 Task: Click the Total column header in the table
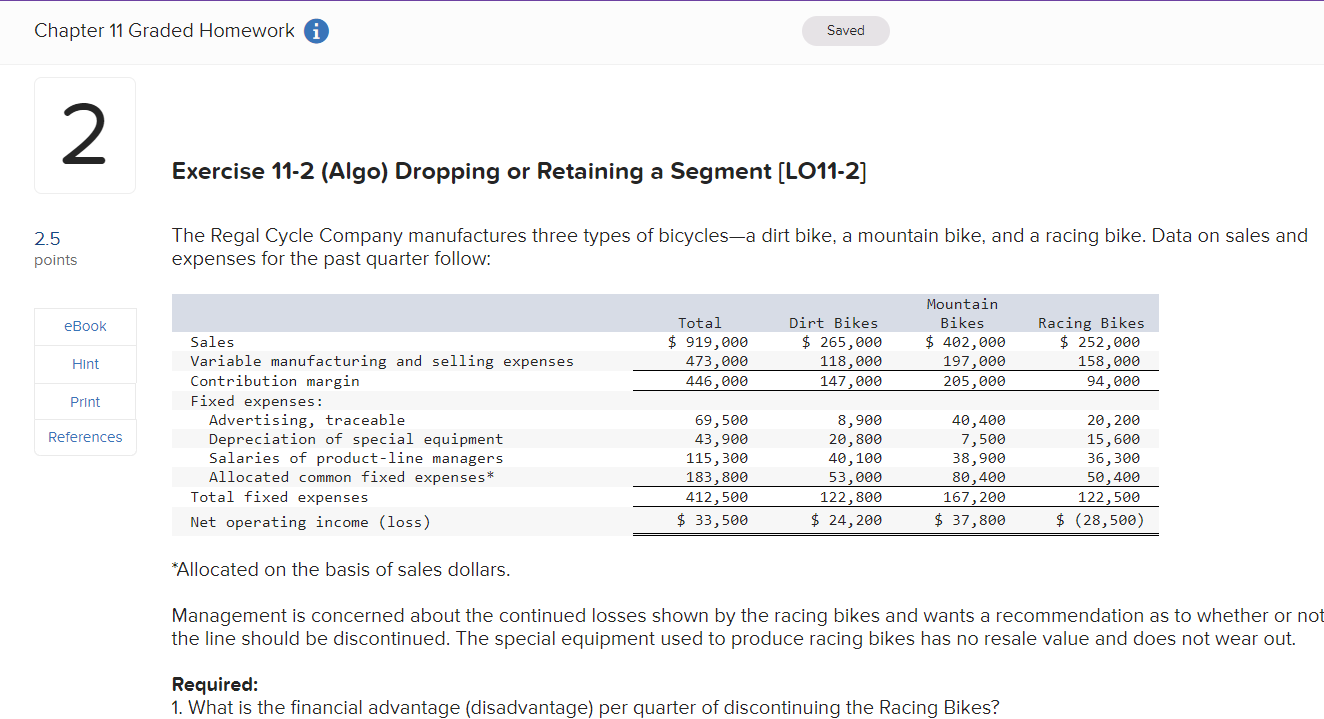(x=699, y=322)
